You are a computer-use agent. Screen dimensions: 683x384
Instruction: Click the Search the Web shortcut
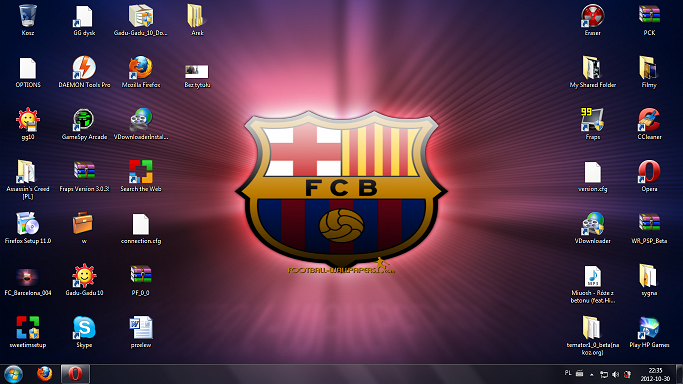141,172
